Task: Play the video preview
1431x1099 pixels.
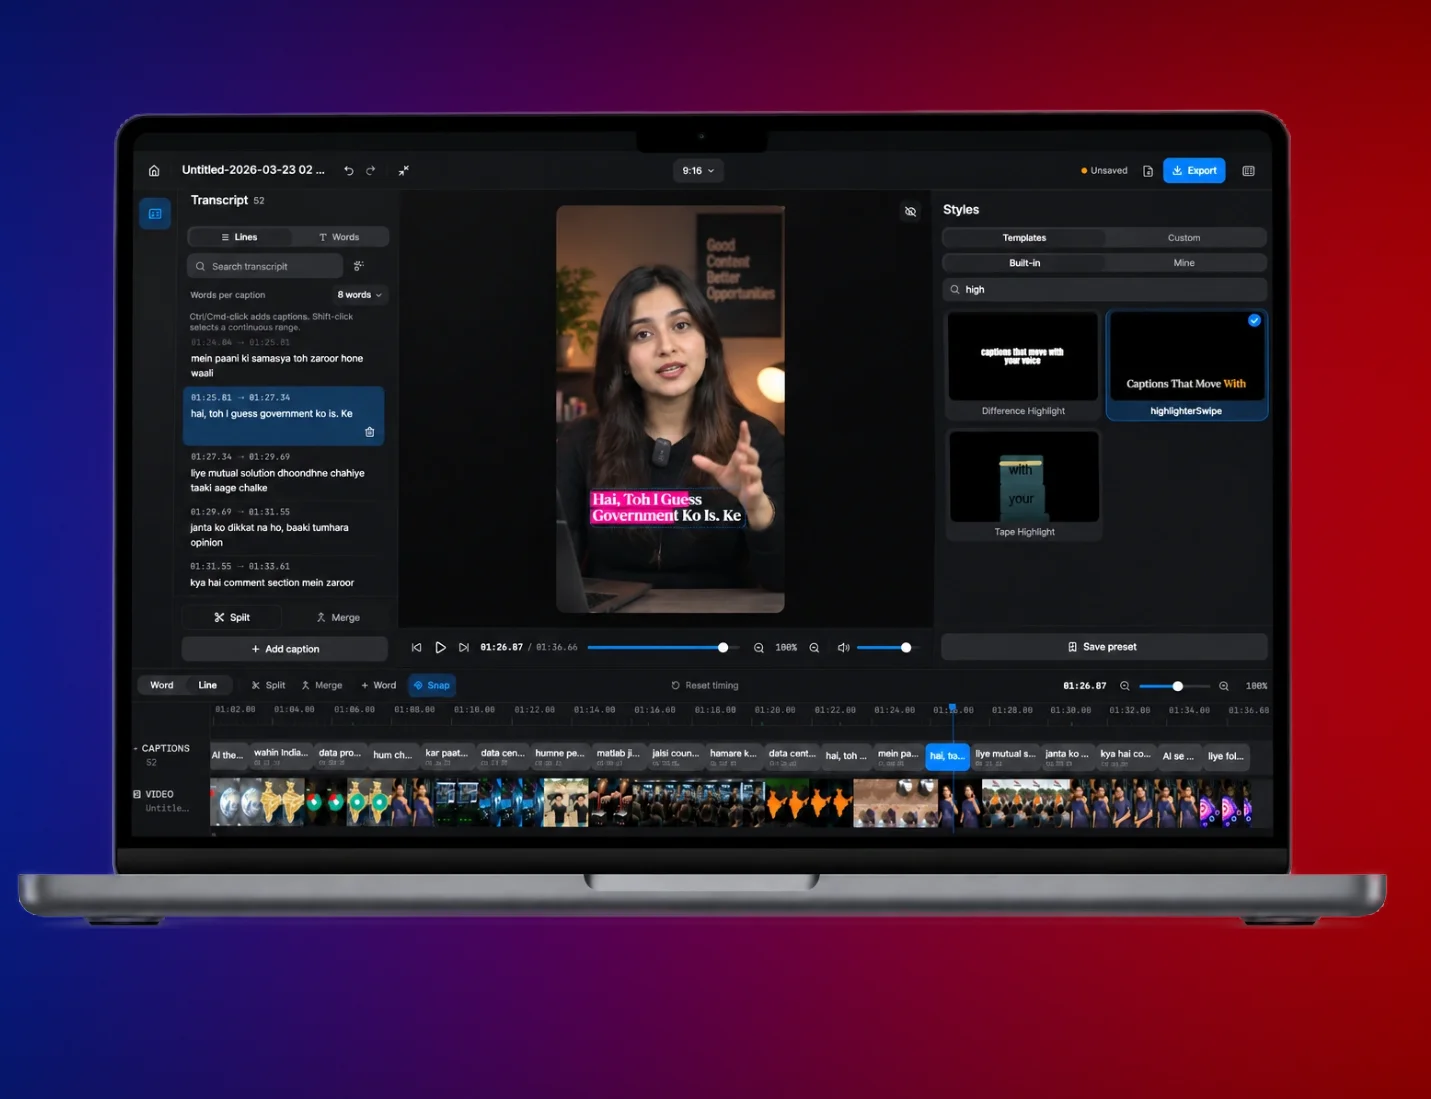Action: (440, 648)
